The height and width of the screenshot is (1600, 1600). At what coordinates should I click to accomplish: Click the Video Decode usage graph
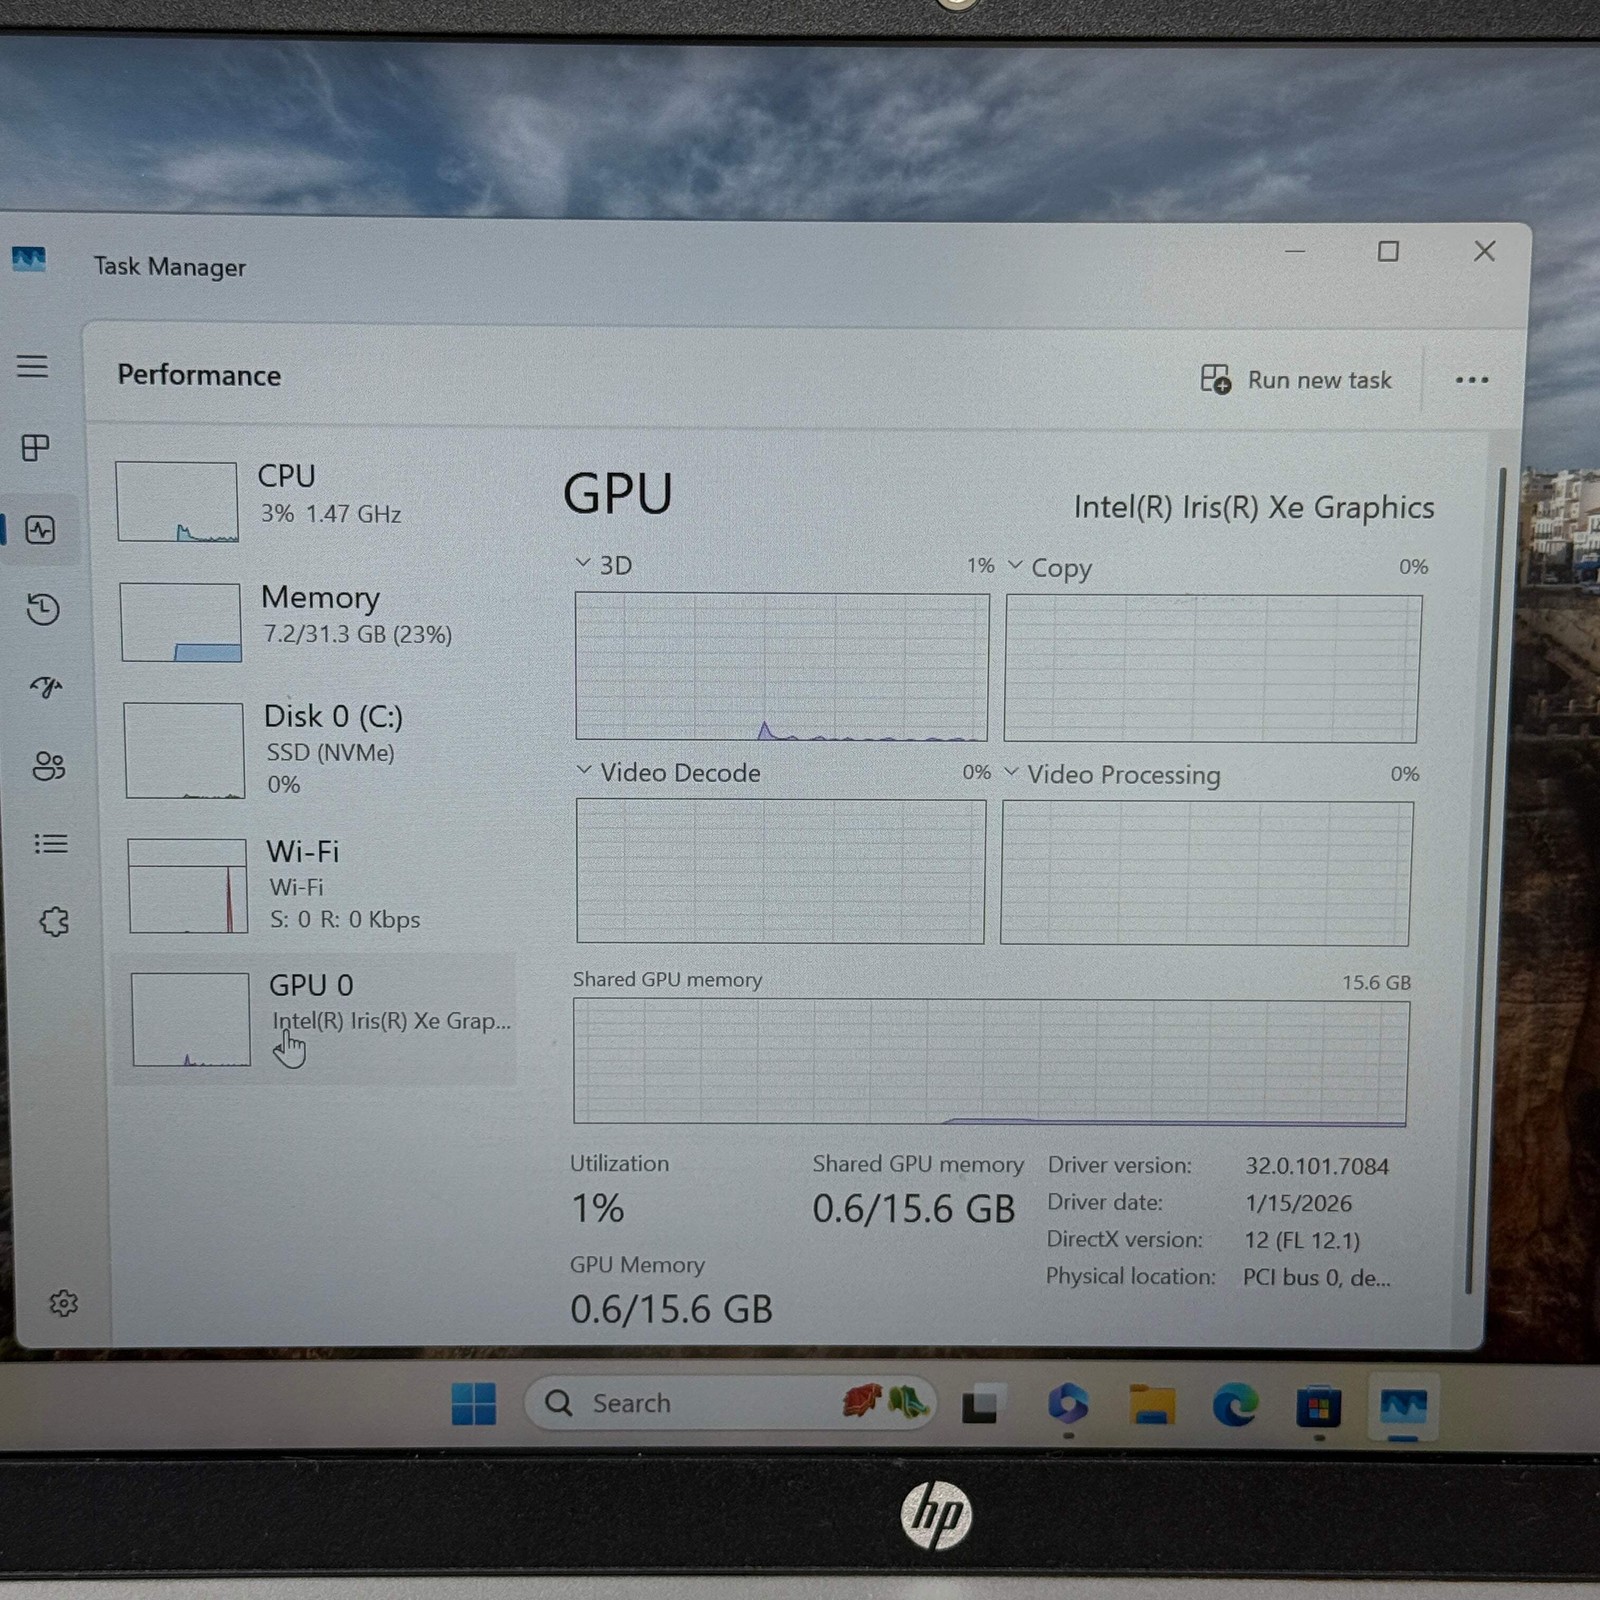[x=781, y=871]
